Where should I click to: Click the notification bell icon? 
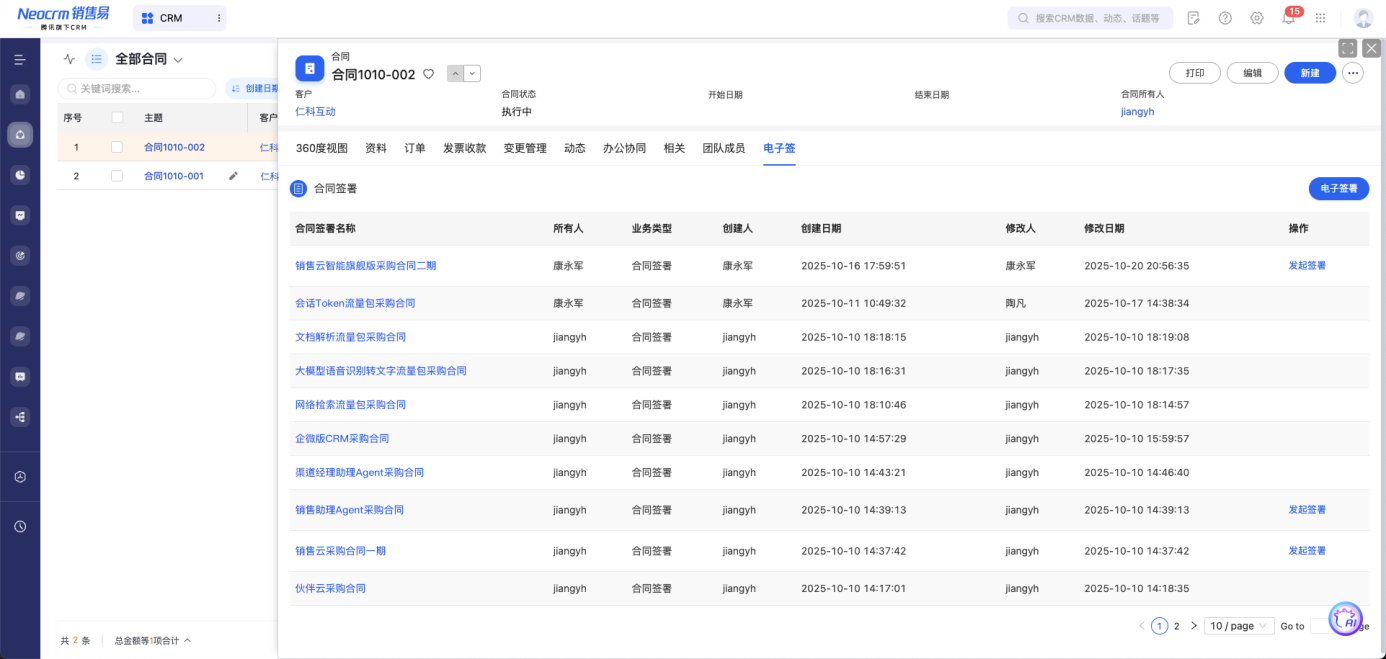click(1289, 18)
